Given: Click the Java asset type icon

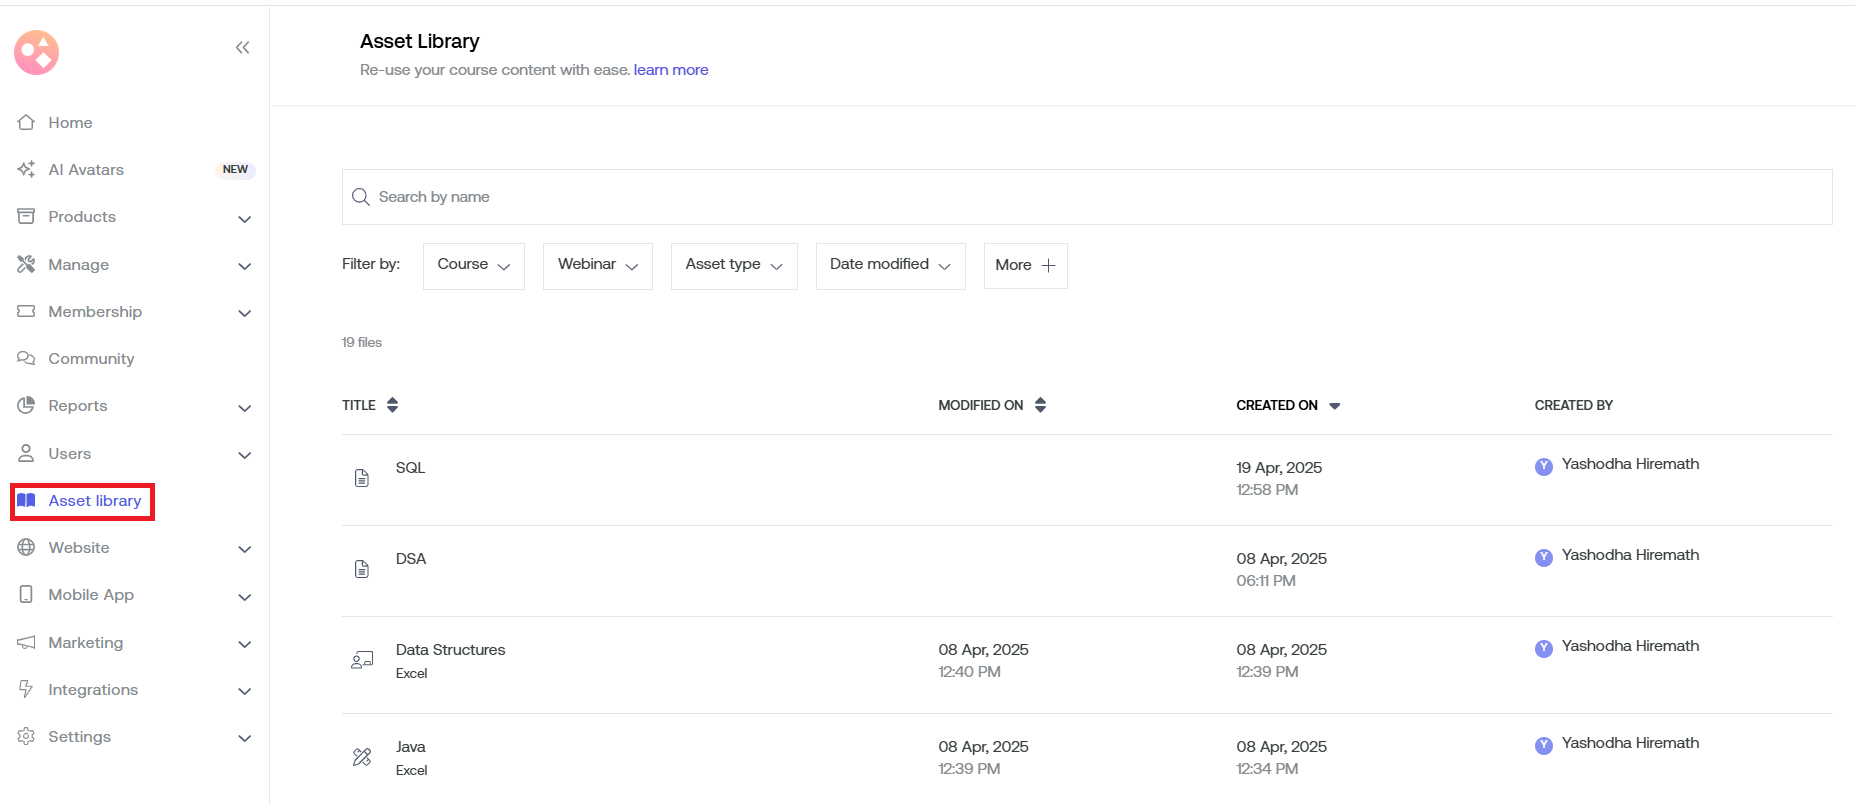Looking at the screenshot, I should tap(362, 757).
